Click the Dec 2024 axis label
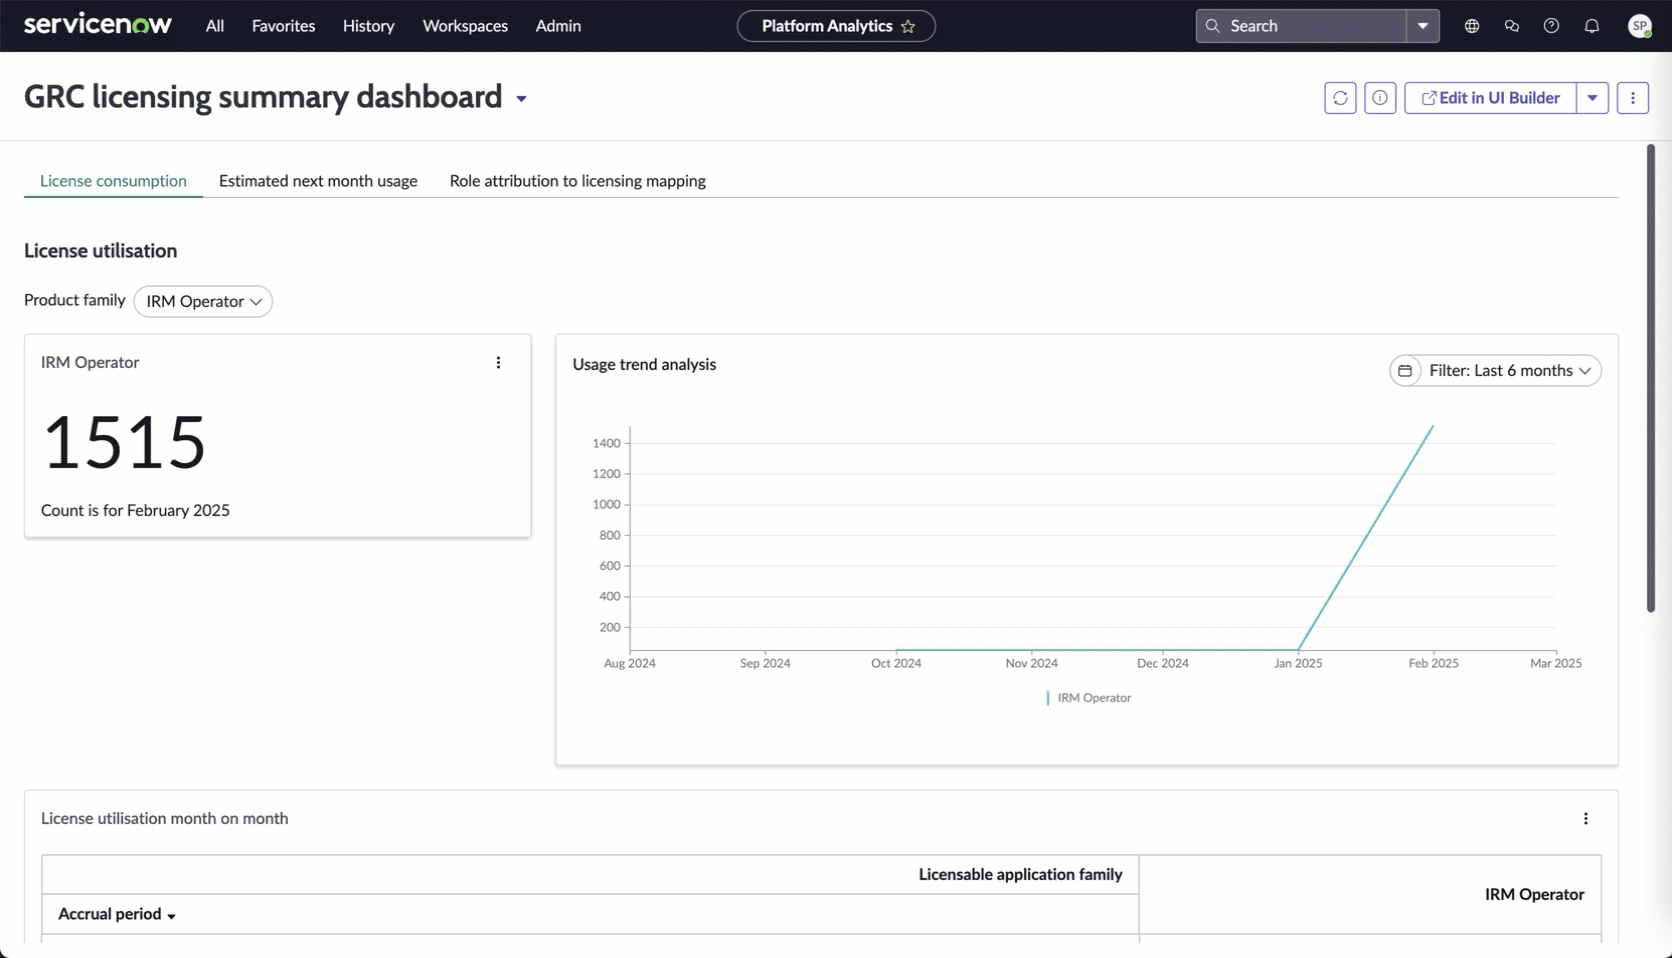The image size is (1672, 958). 1163,663
